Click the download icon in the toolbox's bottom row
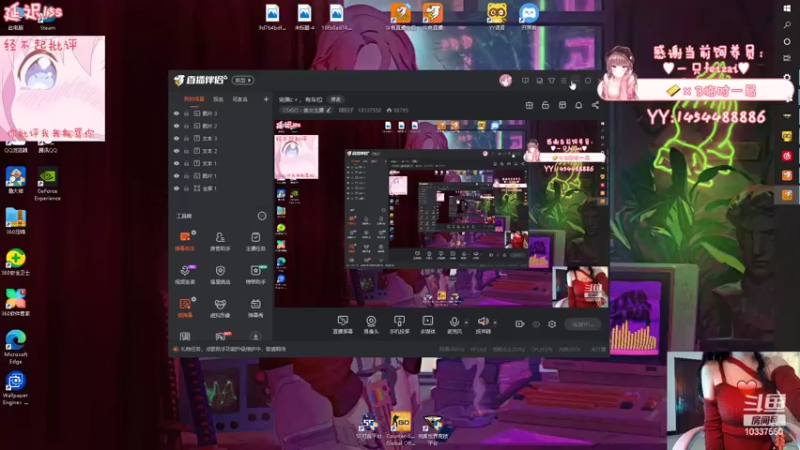The image size is (800, 450). pos(256,336)
